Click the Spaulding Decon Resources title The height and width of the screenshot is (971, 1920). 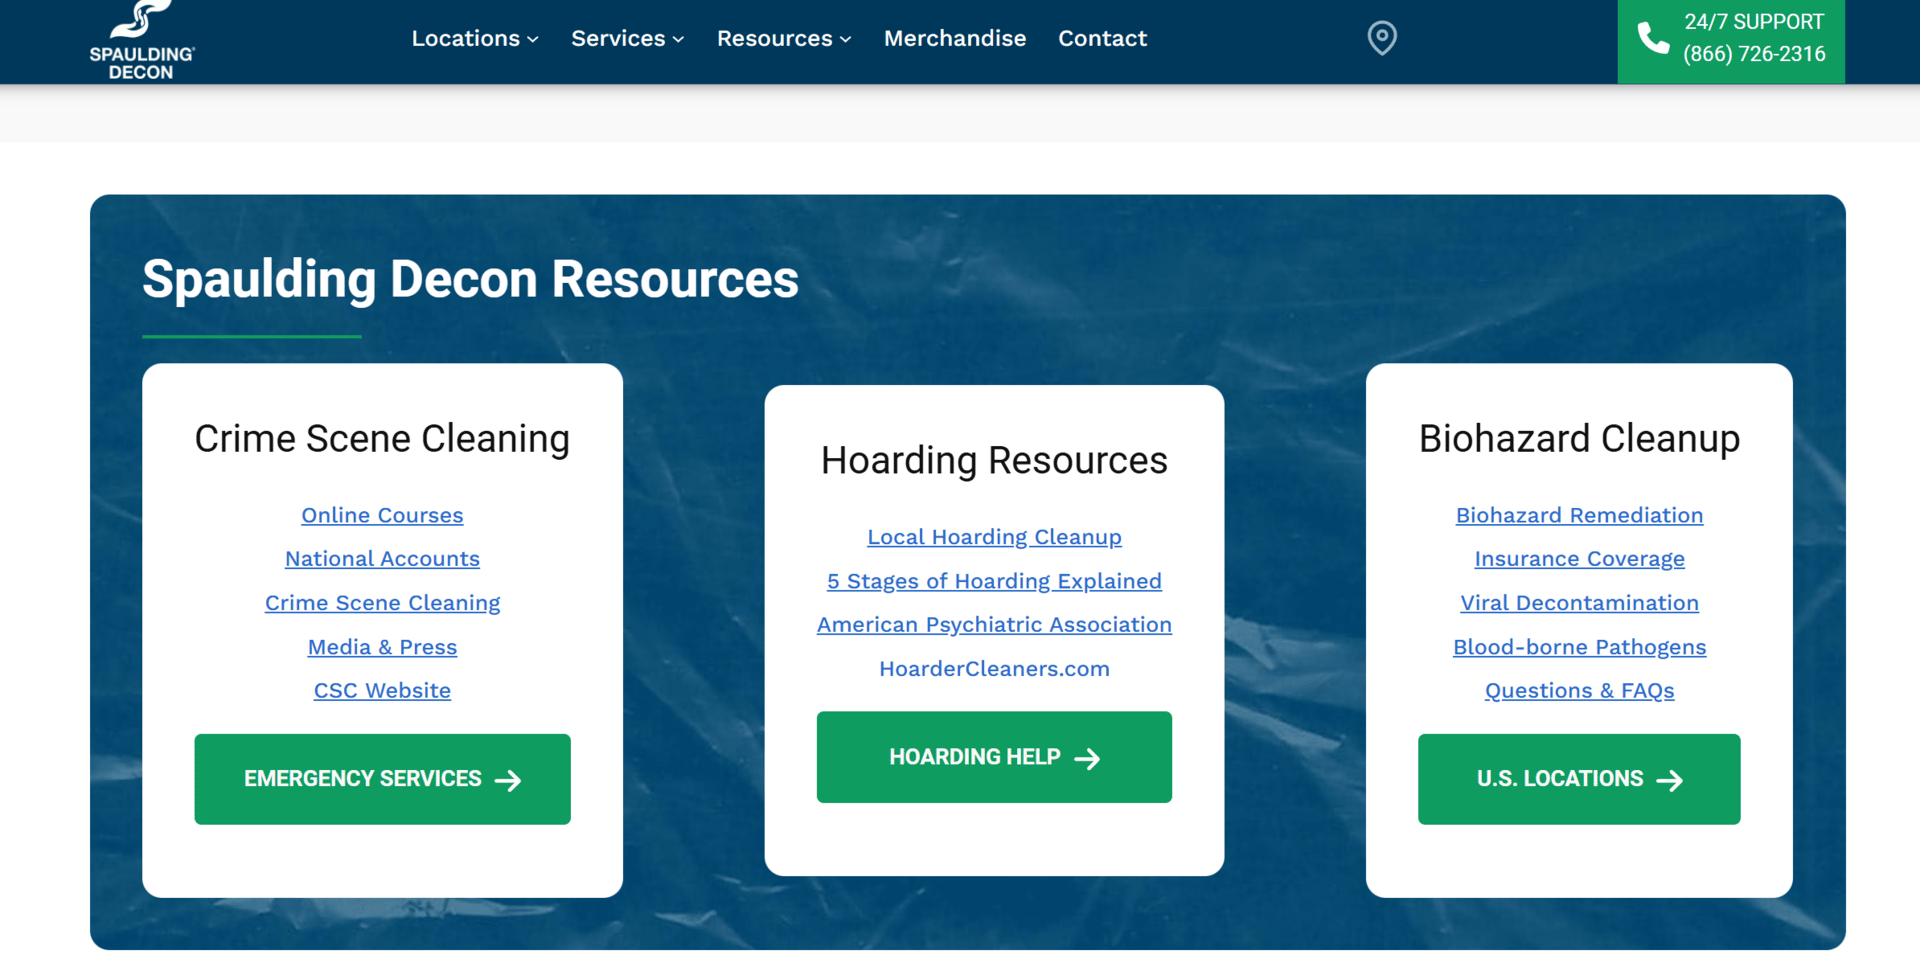coord(470,279)
